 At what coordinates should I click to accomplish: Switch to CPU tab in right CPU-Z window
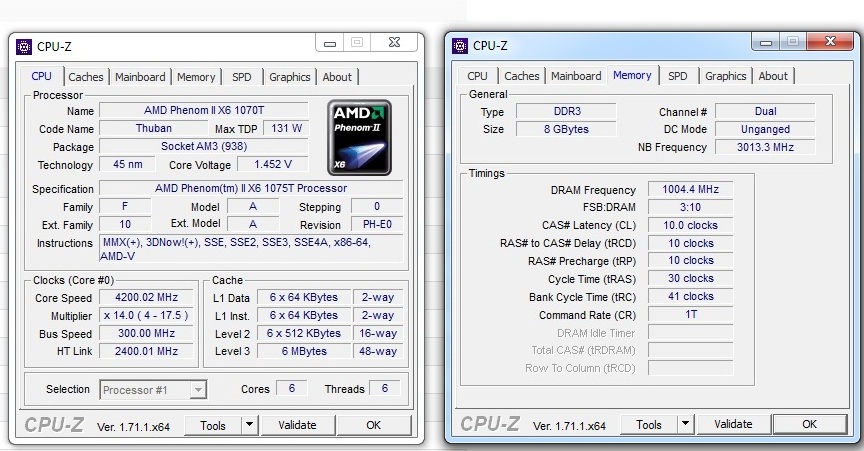[477, 76]
